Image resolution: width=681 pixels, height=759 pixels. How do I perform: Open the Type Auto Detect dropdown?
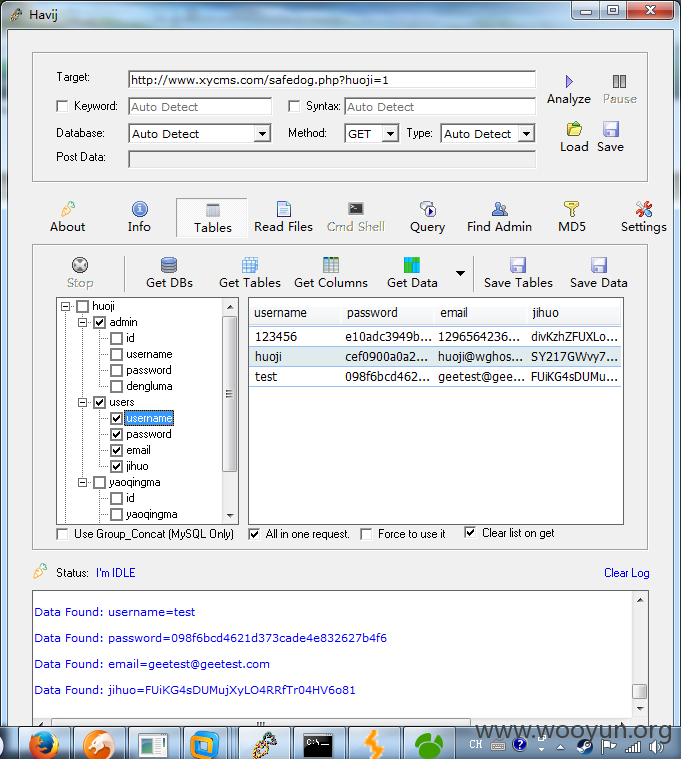(x=526, y=134)
